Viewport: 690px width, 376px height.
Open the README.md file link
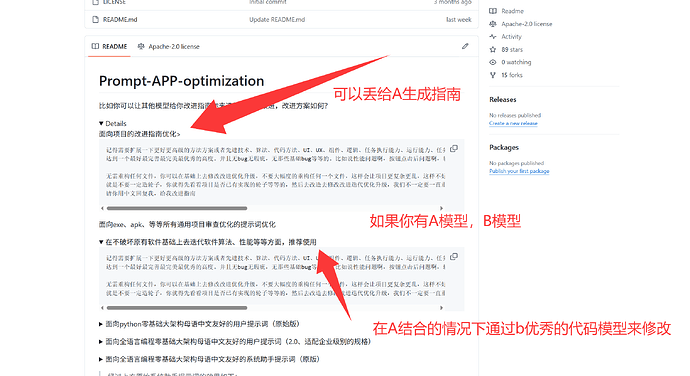coord(120,19)
